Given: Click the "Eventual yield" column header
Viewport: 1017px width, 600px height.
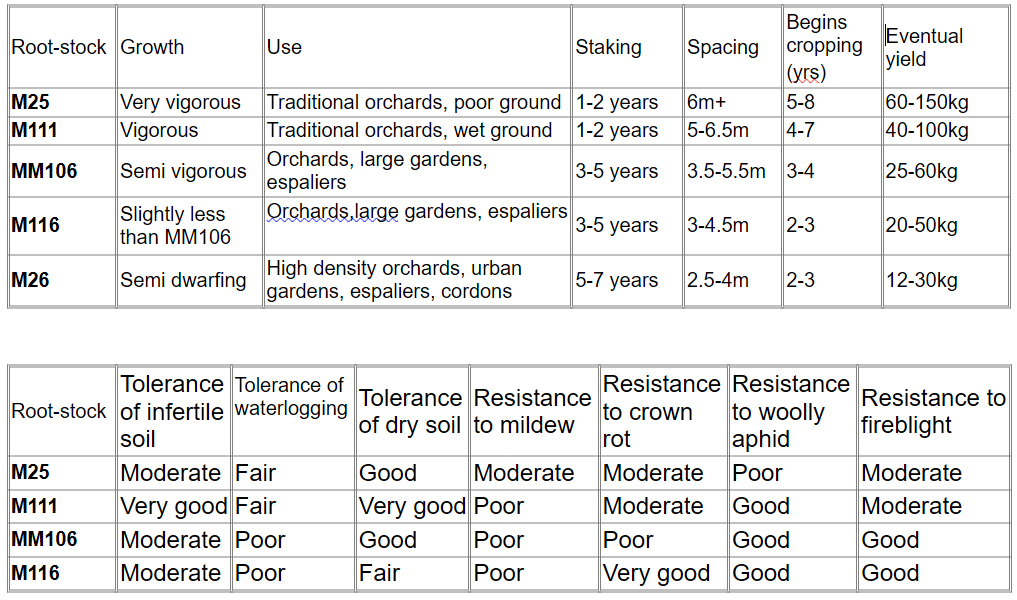Looking at the screenshot, I should click(x=924, y=47).
